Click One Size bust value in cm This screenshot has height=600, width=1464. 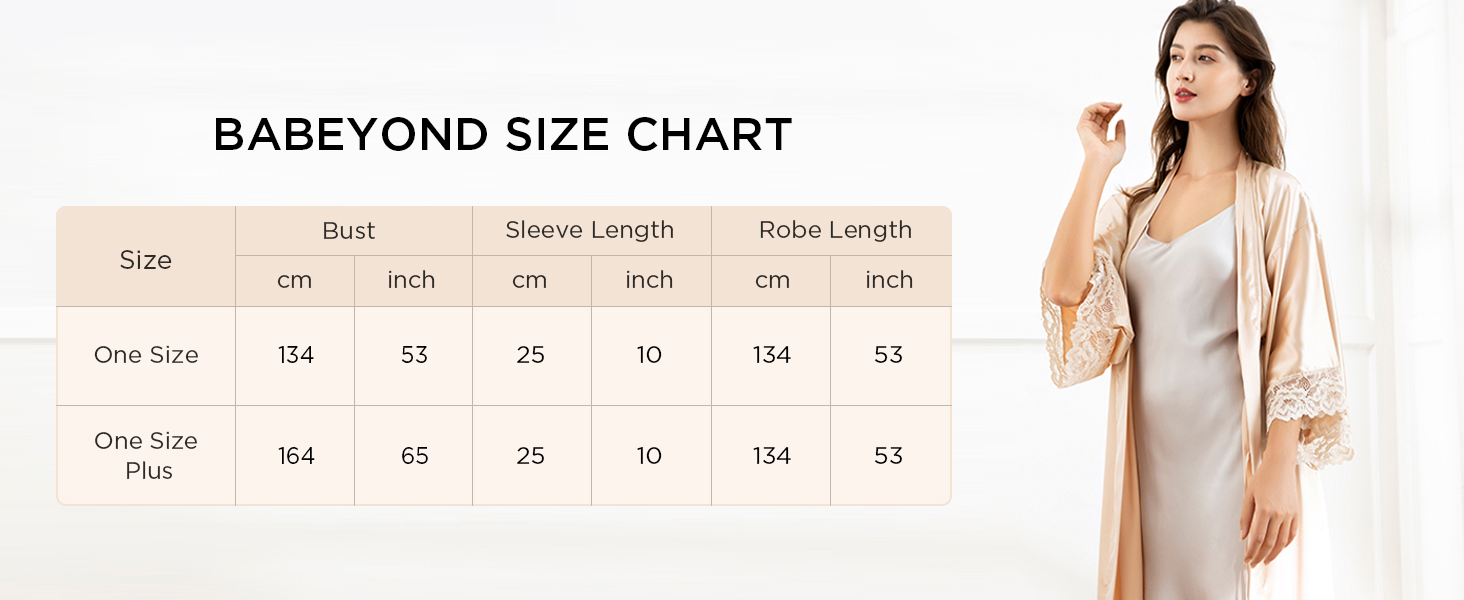(x=296, y=355)
